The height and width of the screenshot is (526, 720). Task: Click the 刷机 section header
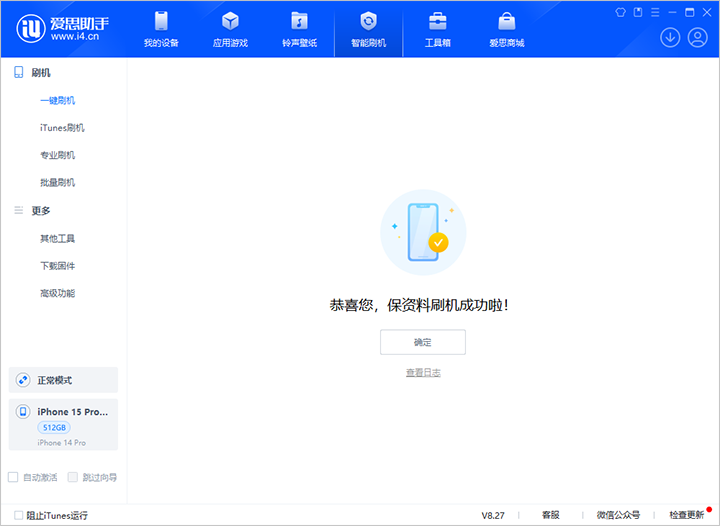[41, 73]
